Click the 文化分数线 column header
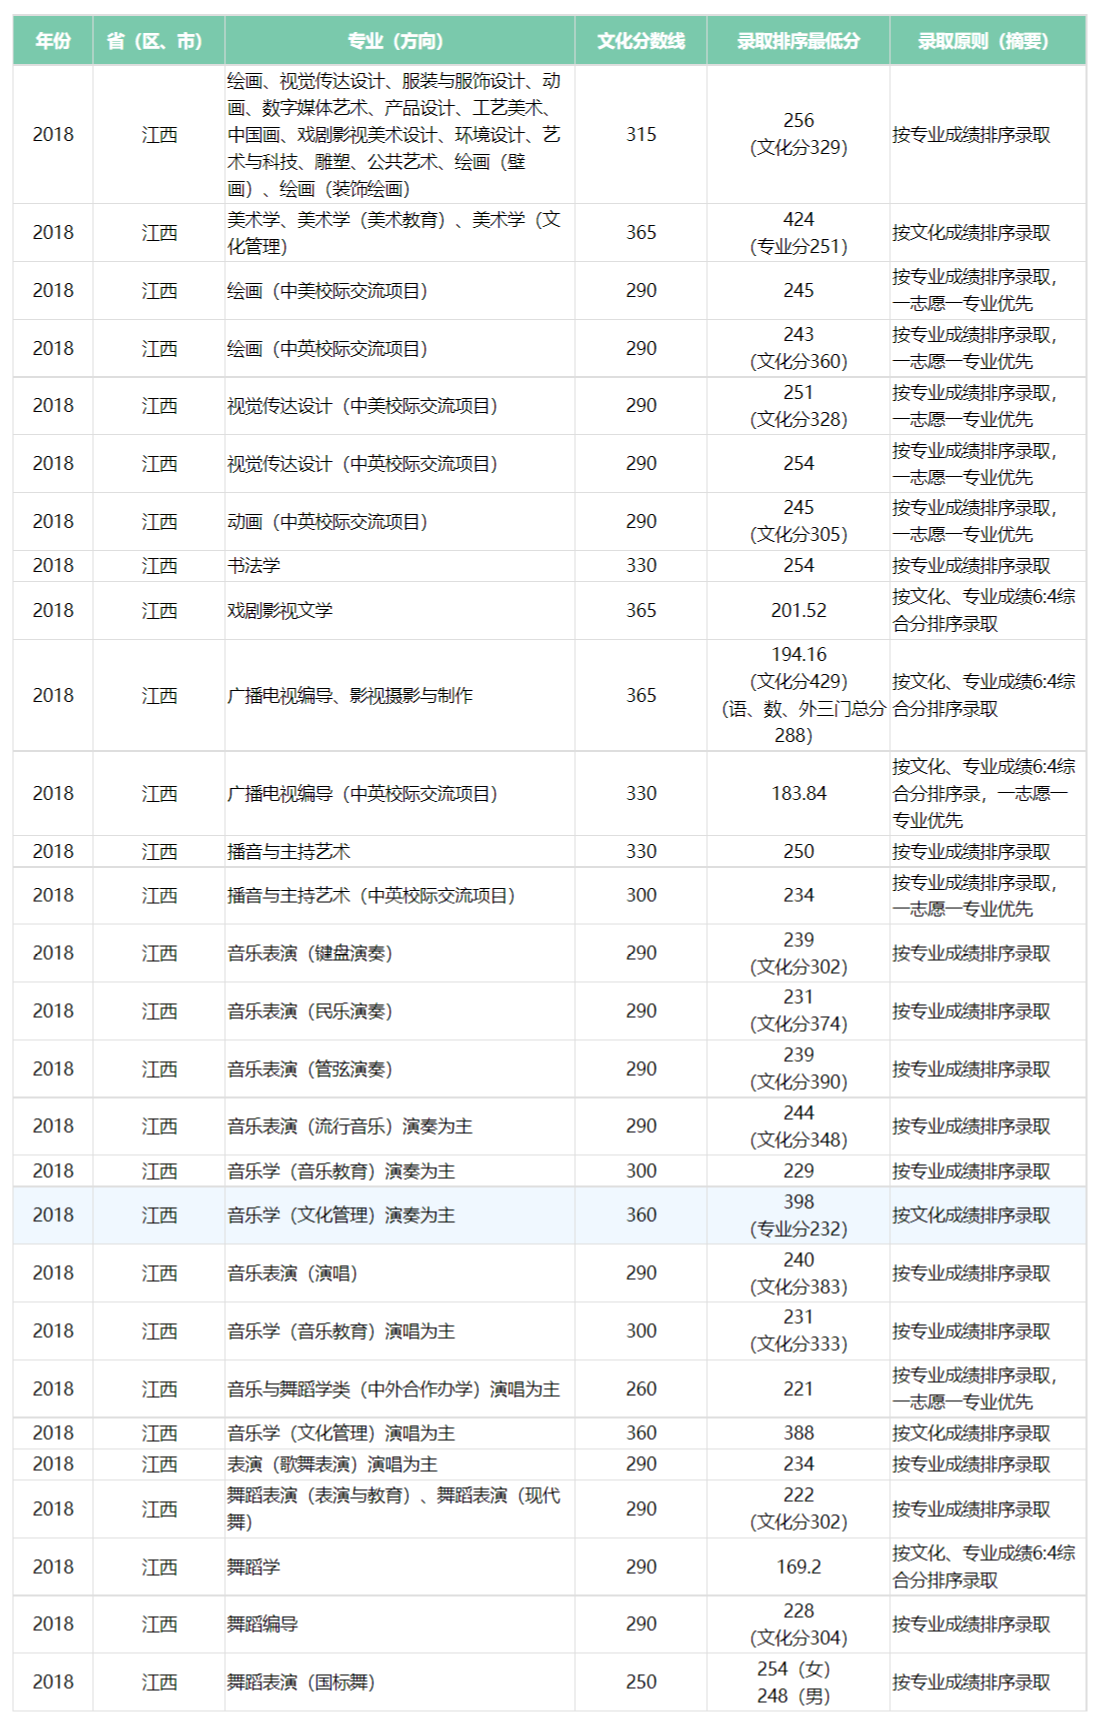 pos(641,41)
